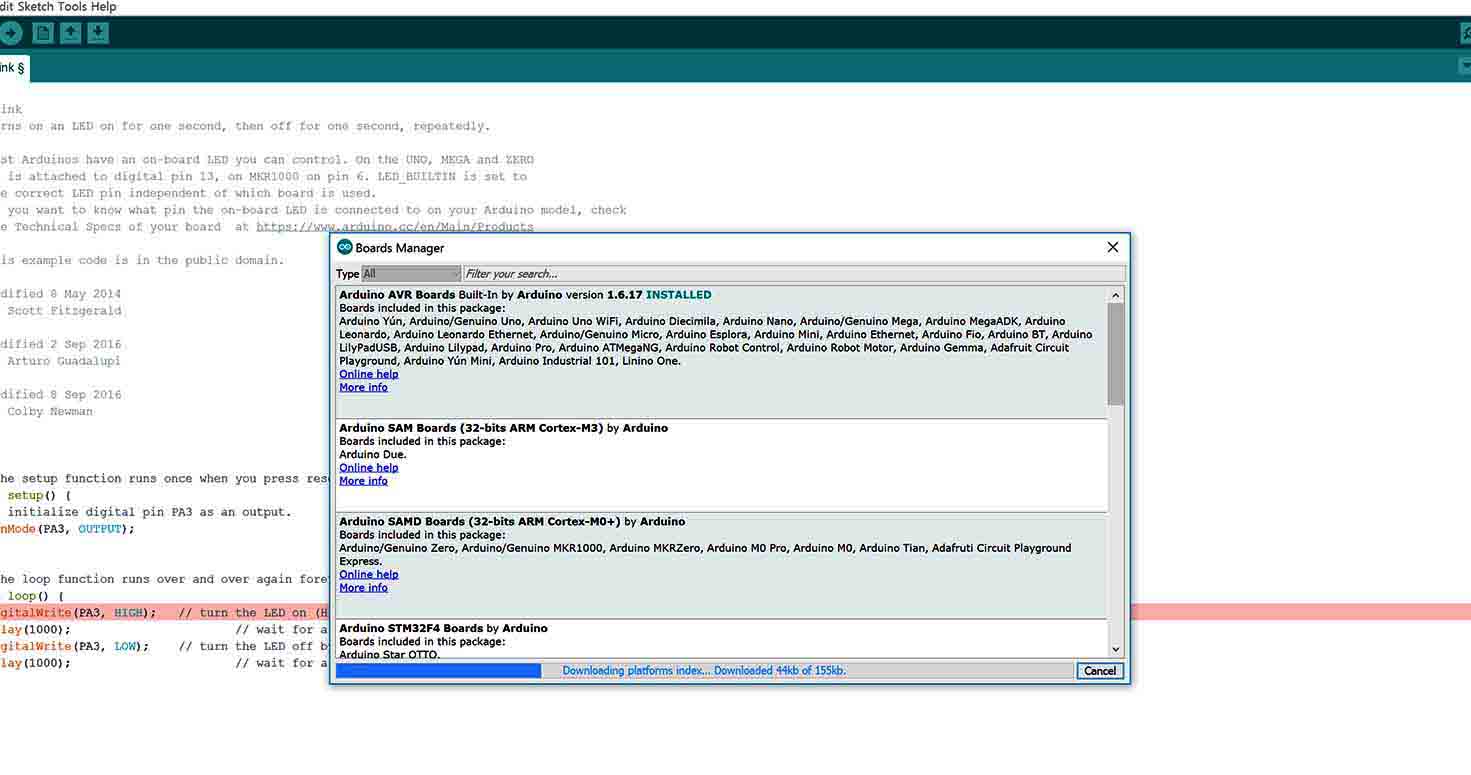The image size is (1471, 775).
Task: Open the Serial Monitor icon in toolbar
Action: coord(1464,33)
